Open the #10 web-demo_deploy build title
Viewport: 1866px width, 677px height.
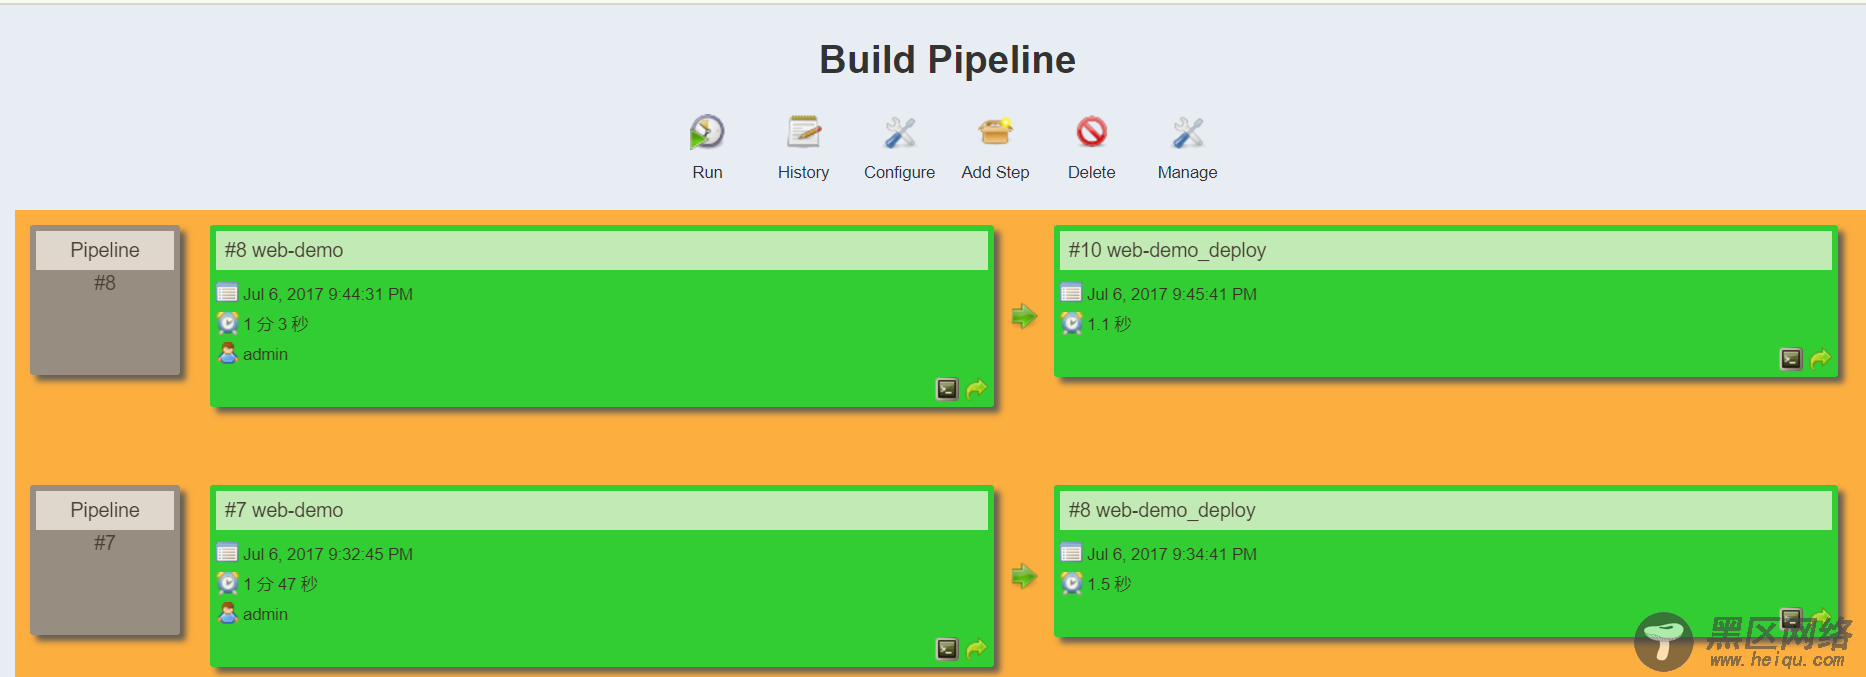[1167, 250]
